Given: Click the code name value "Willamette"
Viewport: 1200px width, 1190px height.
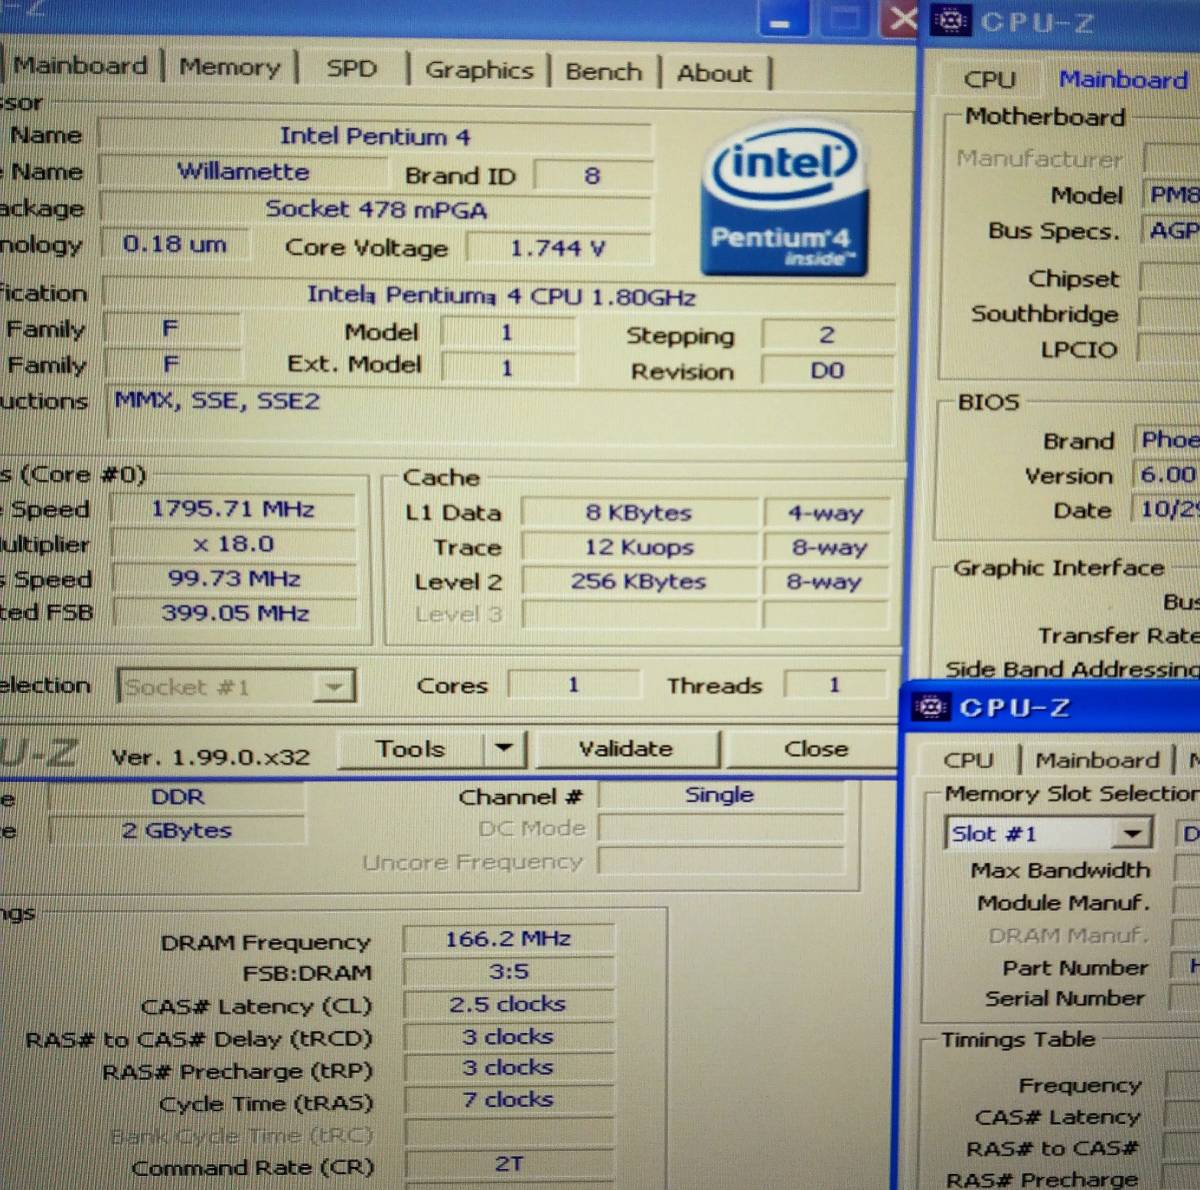Looking at the screenshot, I should click(x=243, y=172).
